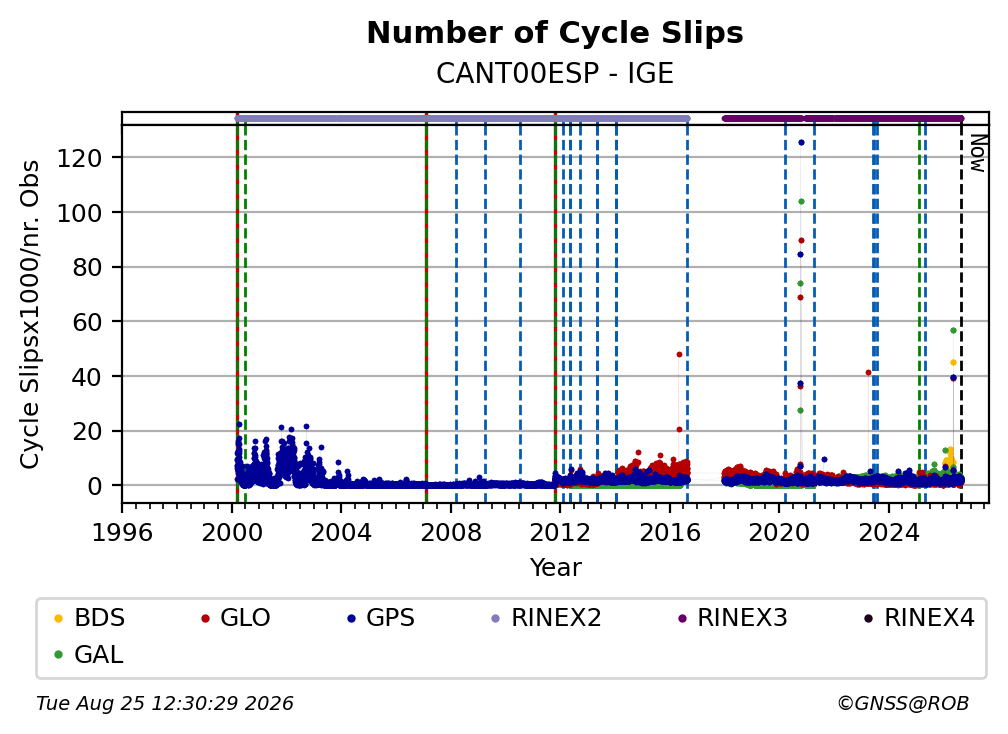Image resolution: width=1008 pixels, height=734 pixels.
Task: Click the purple RINEX3 availability bar
Action: click(843, 118)
